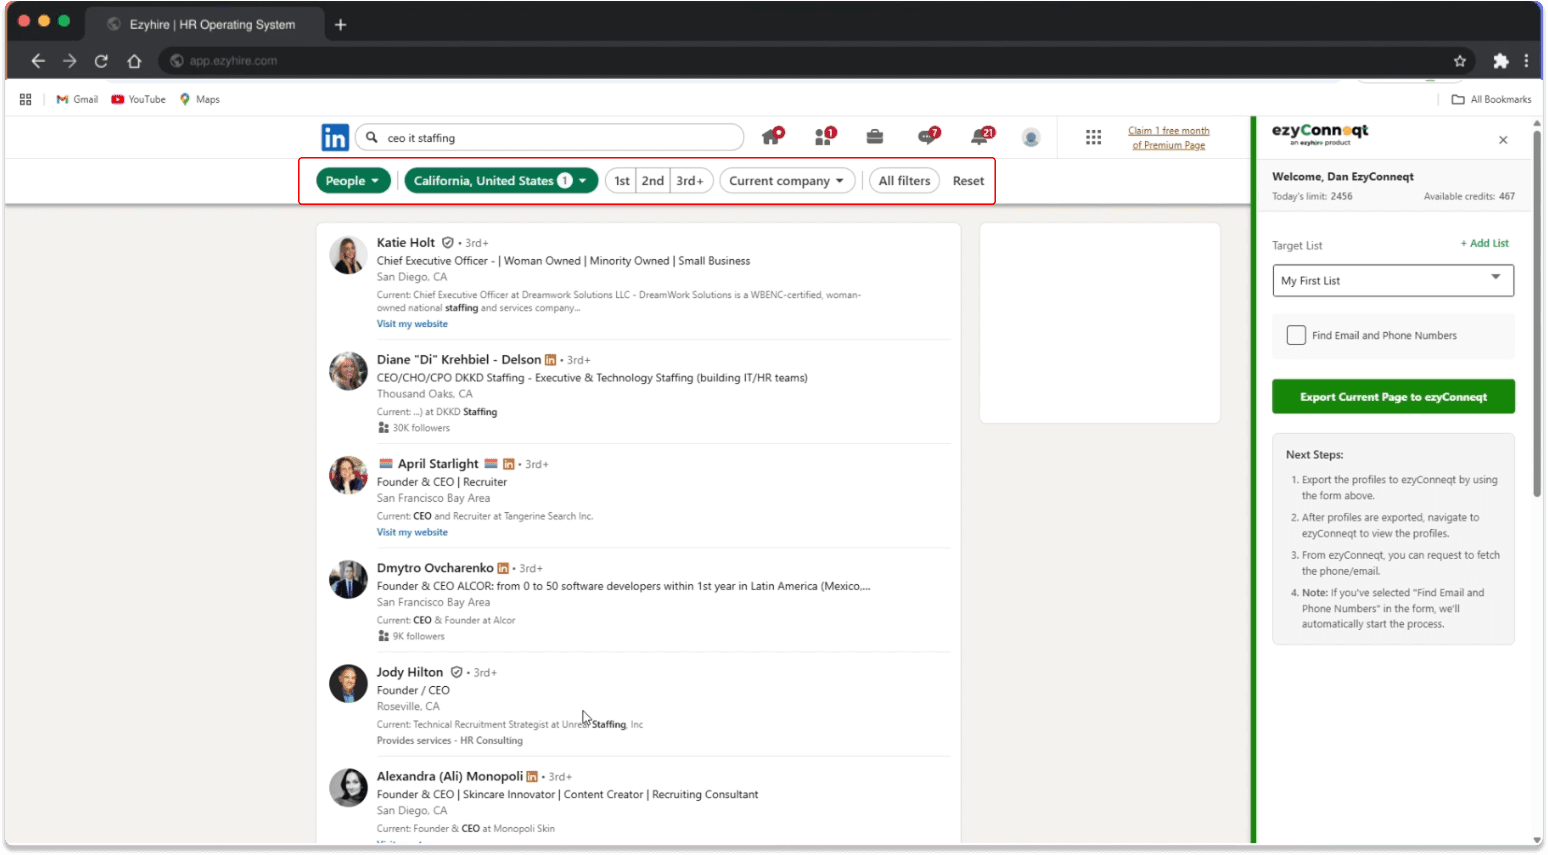Open the Maps bookmark
Viewport: 1548px width, 855px height.
pyautogui.click(x=200, y=99)
